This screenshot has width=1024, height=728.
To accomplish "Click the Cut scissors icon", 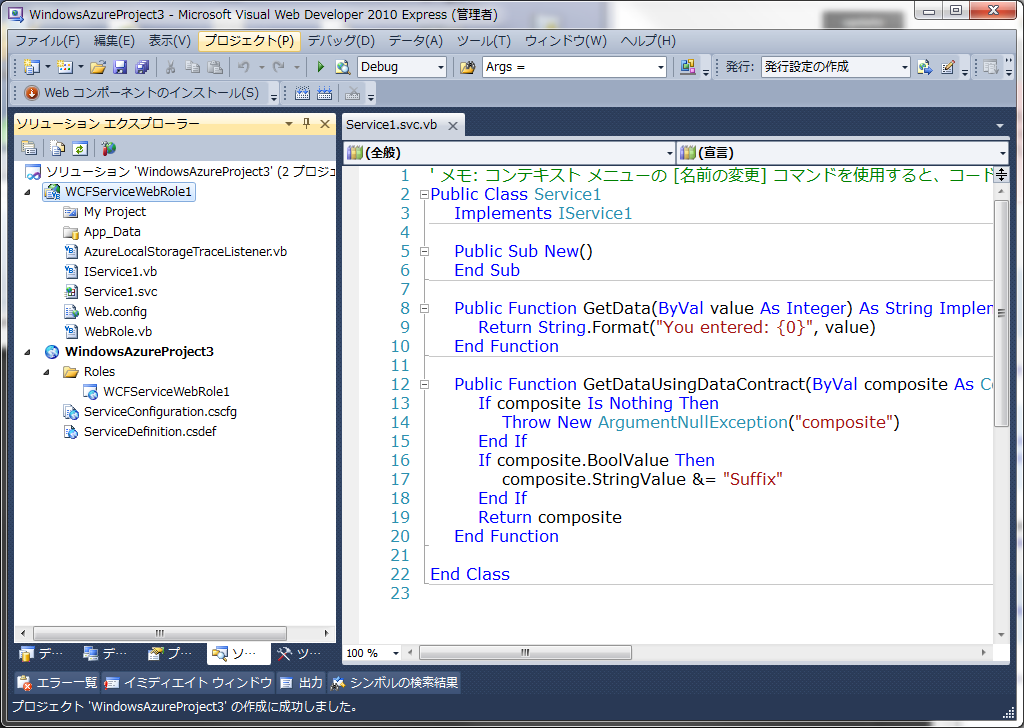I will click(x=170, y=67).
